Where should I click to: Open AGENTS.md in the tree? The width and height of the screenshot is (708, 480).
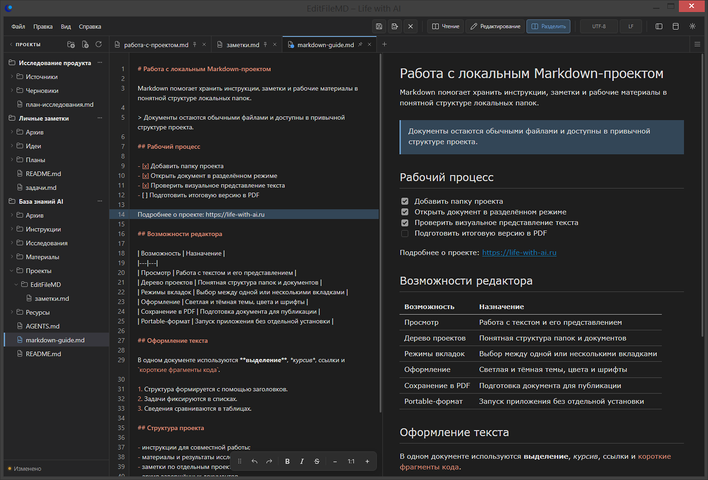(42, 326)
